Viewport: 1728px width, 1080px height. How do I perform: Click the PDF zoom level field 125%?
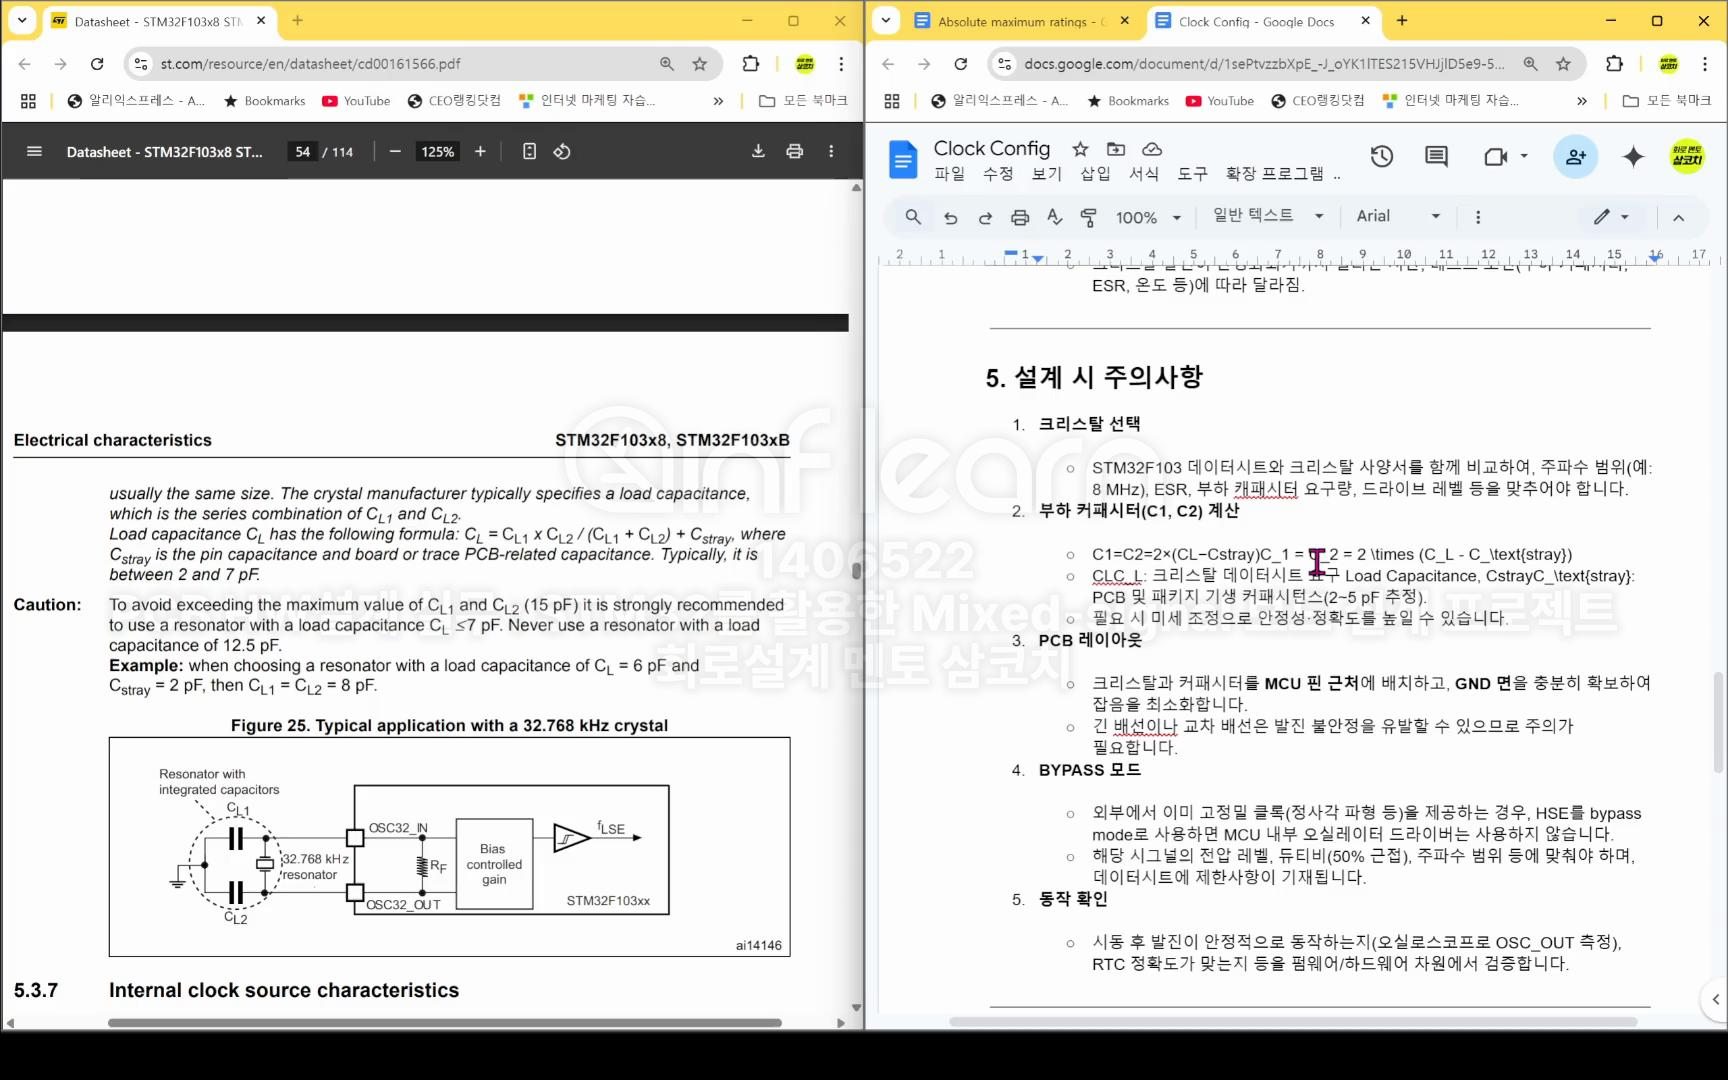pos(437,151)
